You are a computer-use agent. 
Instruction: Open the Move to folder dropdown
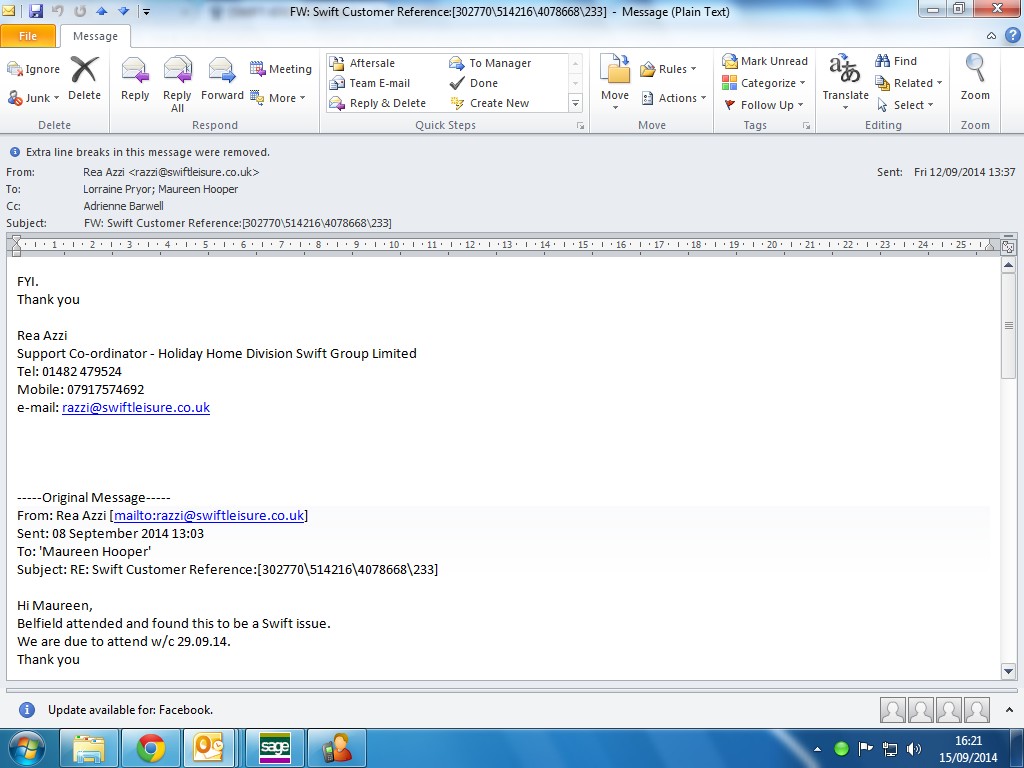[x=615, y=82]
